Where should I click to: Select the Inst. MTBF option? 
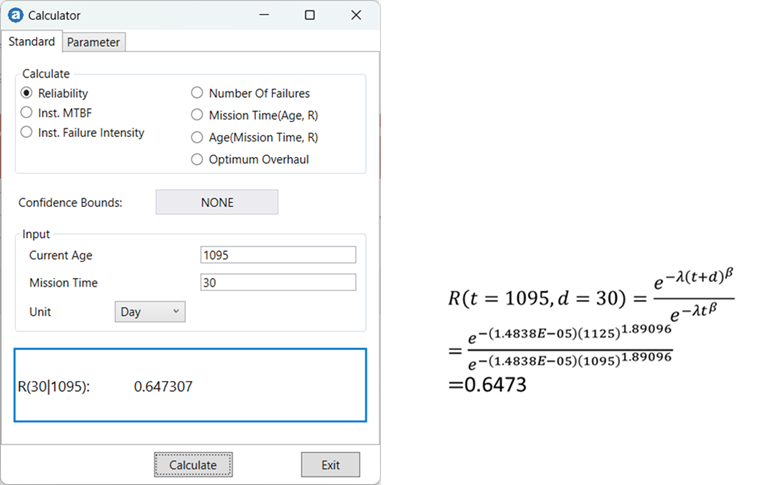click(x=27, y=113)
